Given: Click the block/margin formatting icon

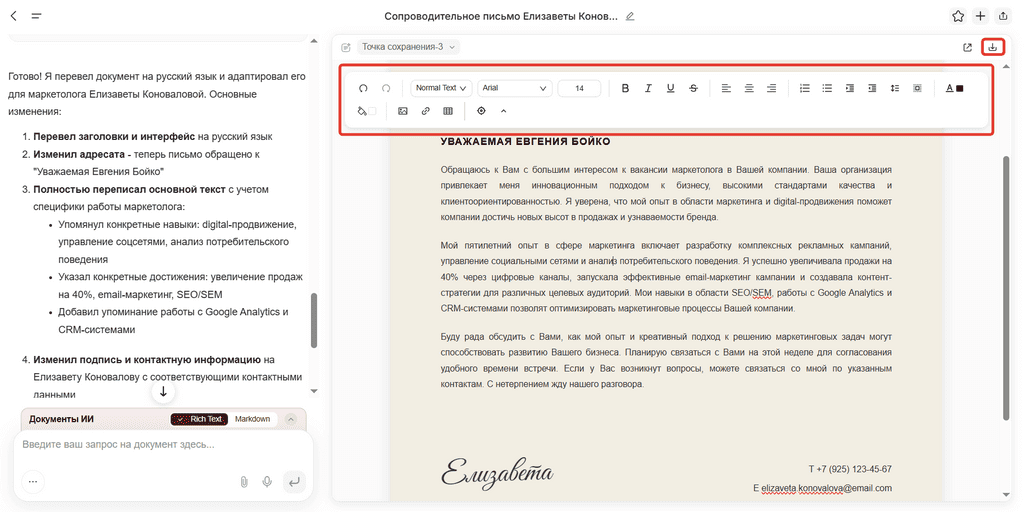Looking at the screenshot, I should 917,88.
